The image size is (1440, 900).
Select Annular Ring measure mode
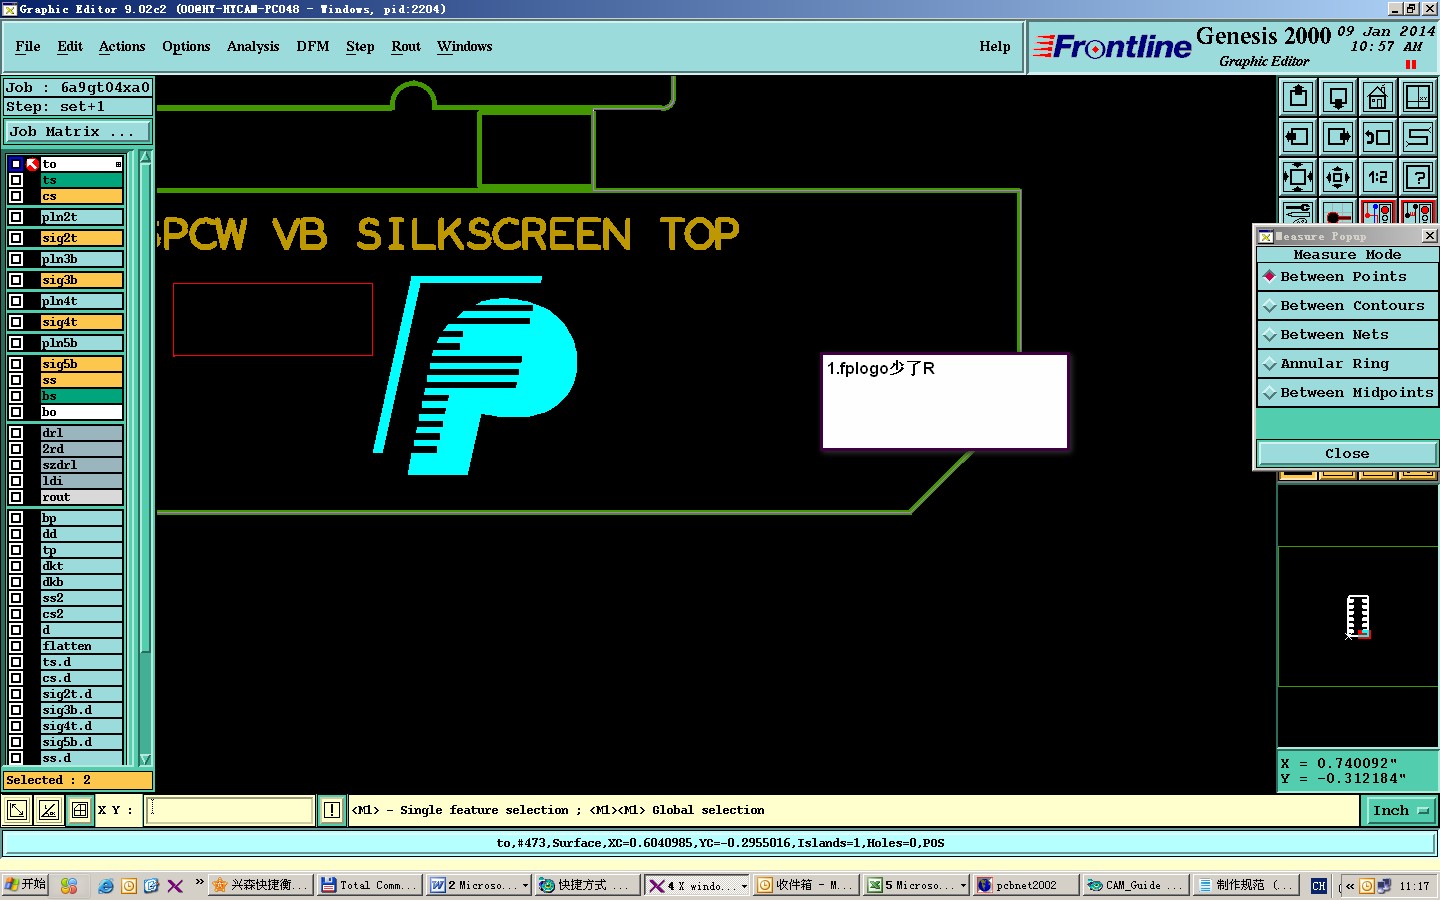1347,364
